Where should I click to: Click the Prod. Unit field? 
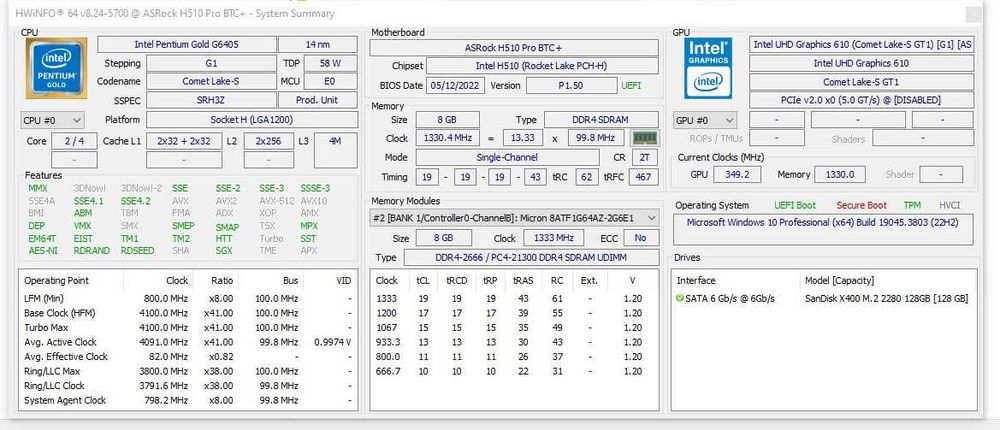pyautogui.click(x=318, y=100)
